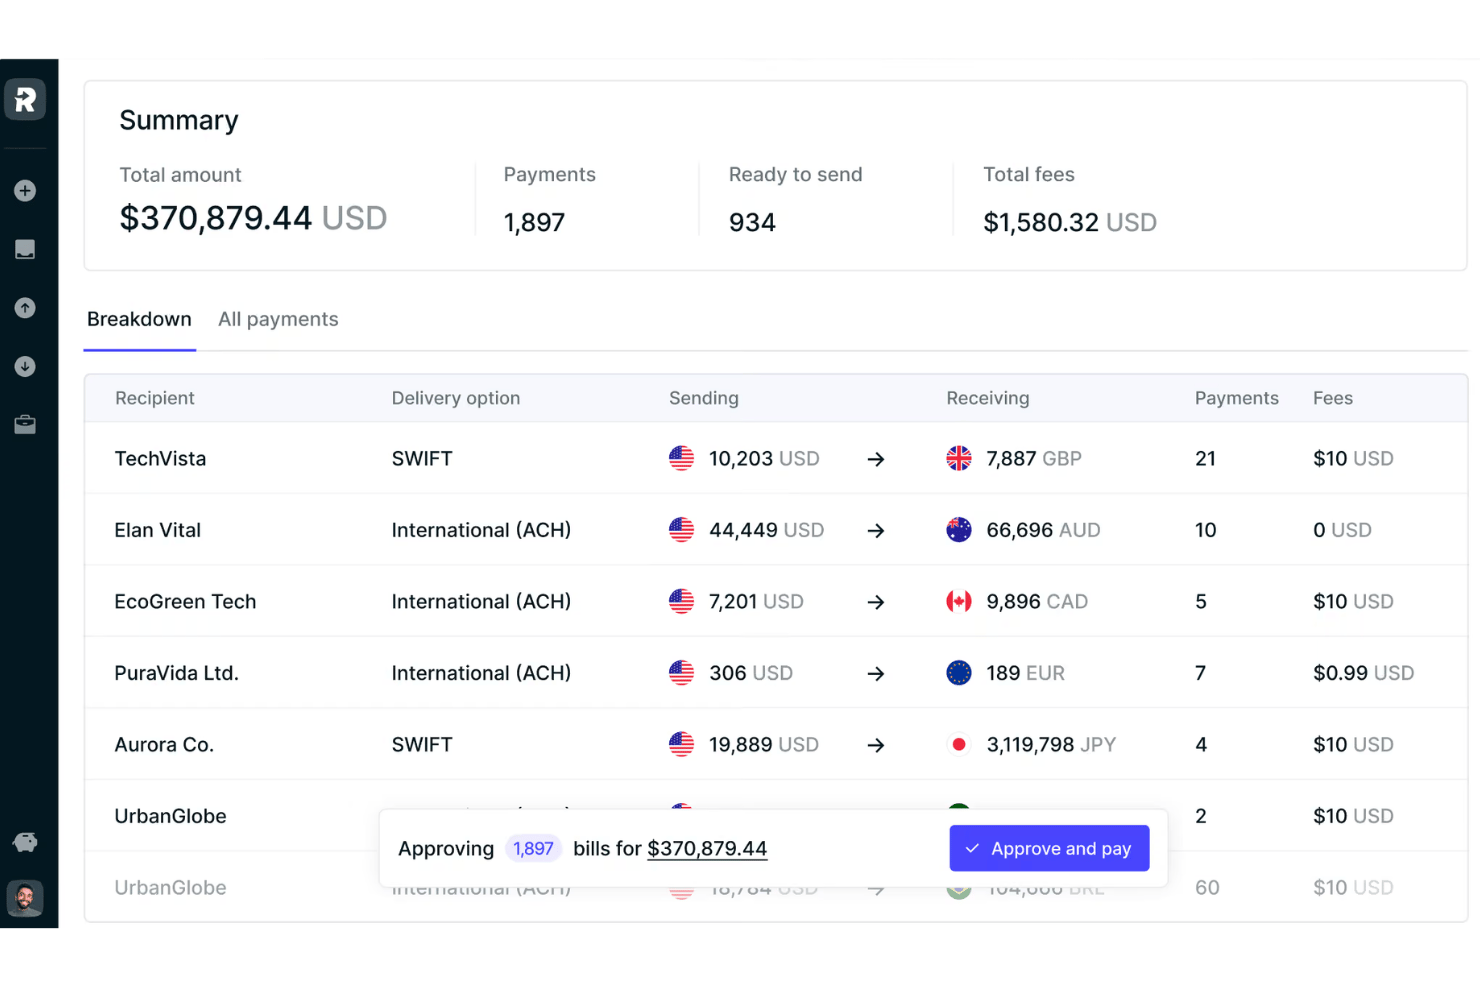Select the EcoGreen Tech recipient name
The image size is (1480, 987).
(x=185, y=601)
